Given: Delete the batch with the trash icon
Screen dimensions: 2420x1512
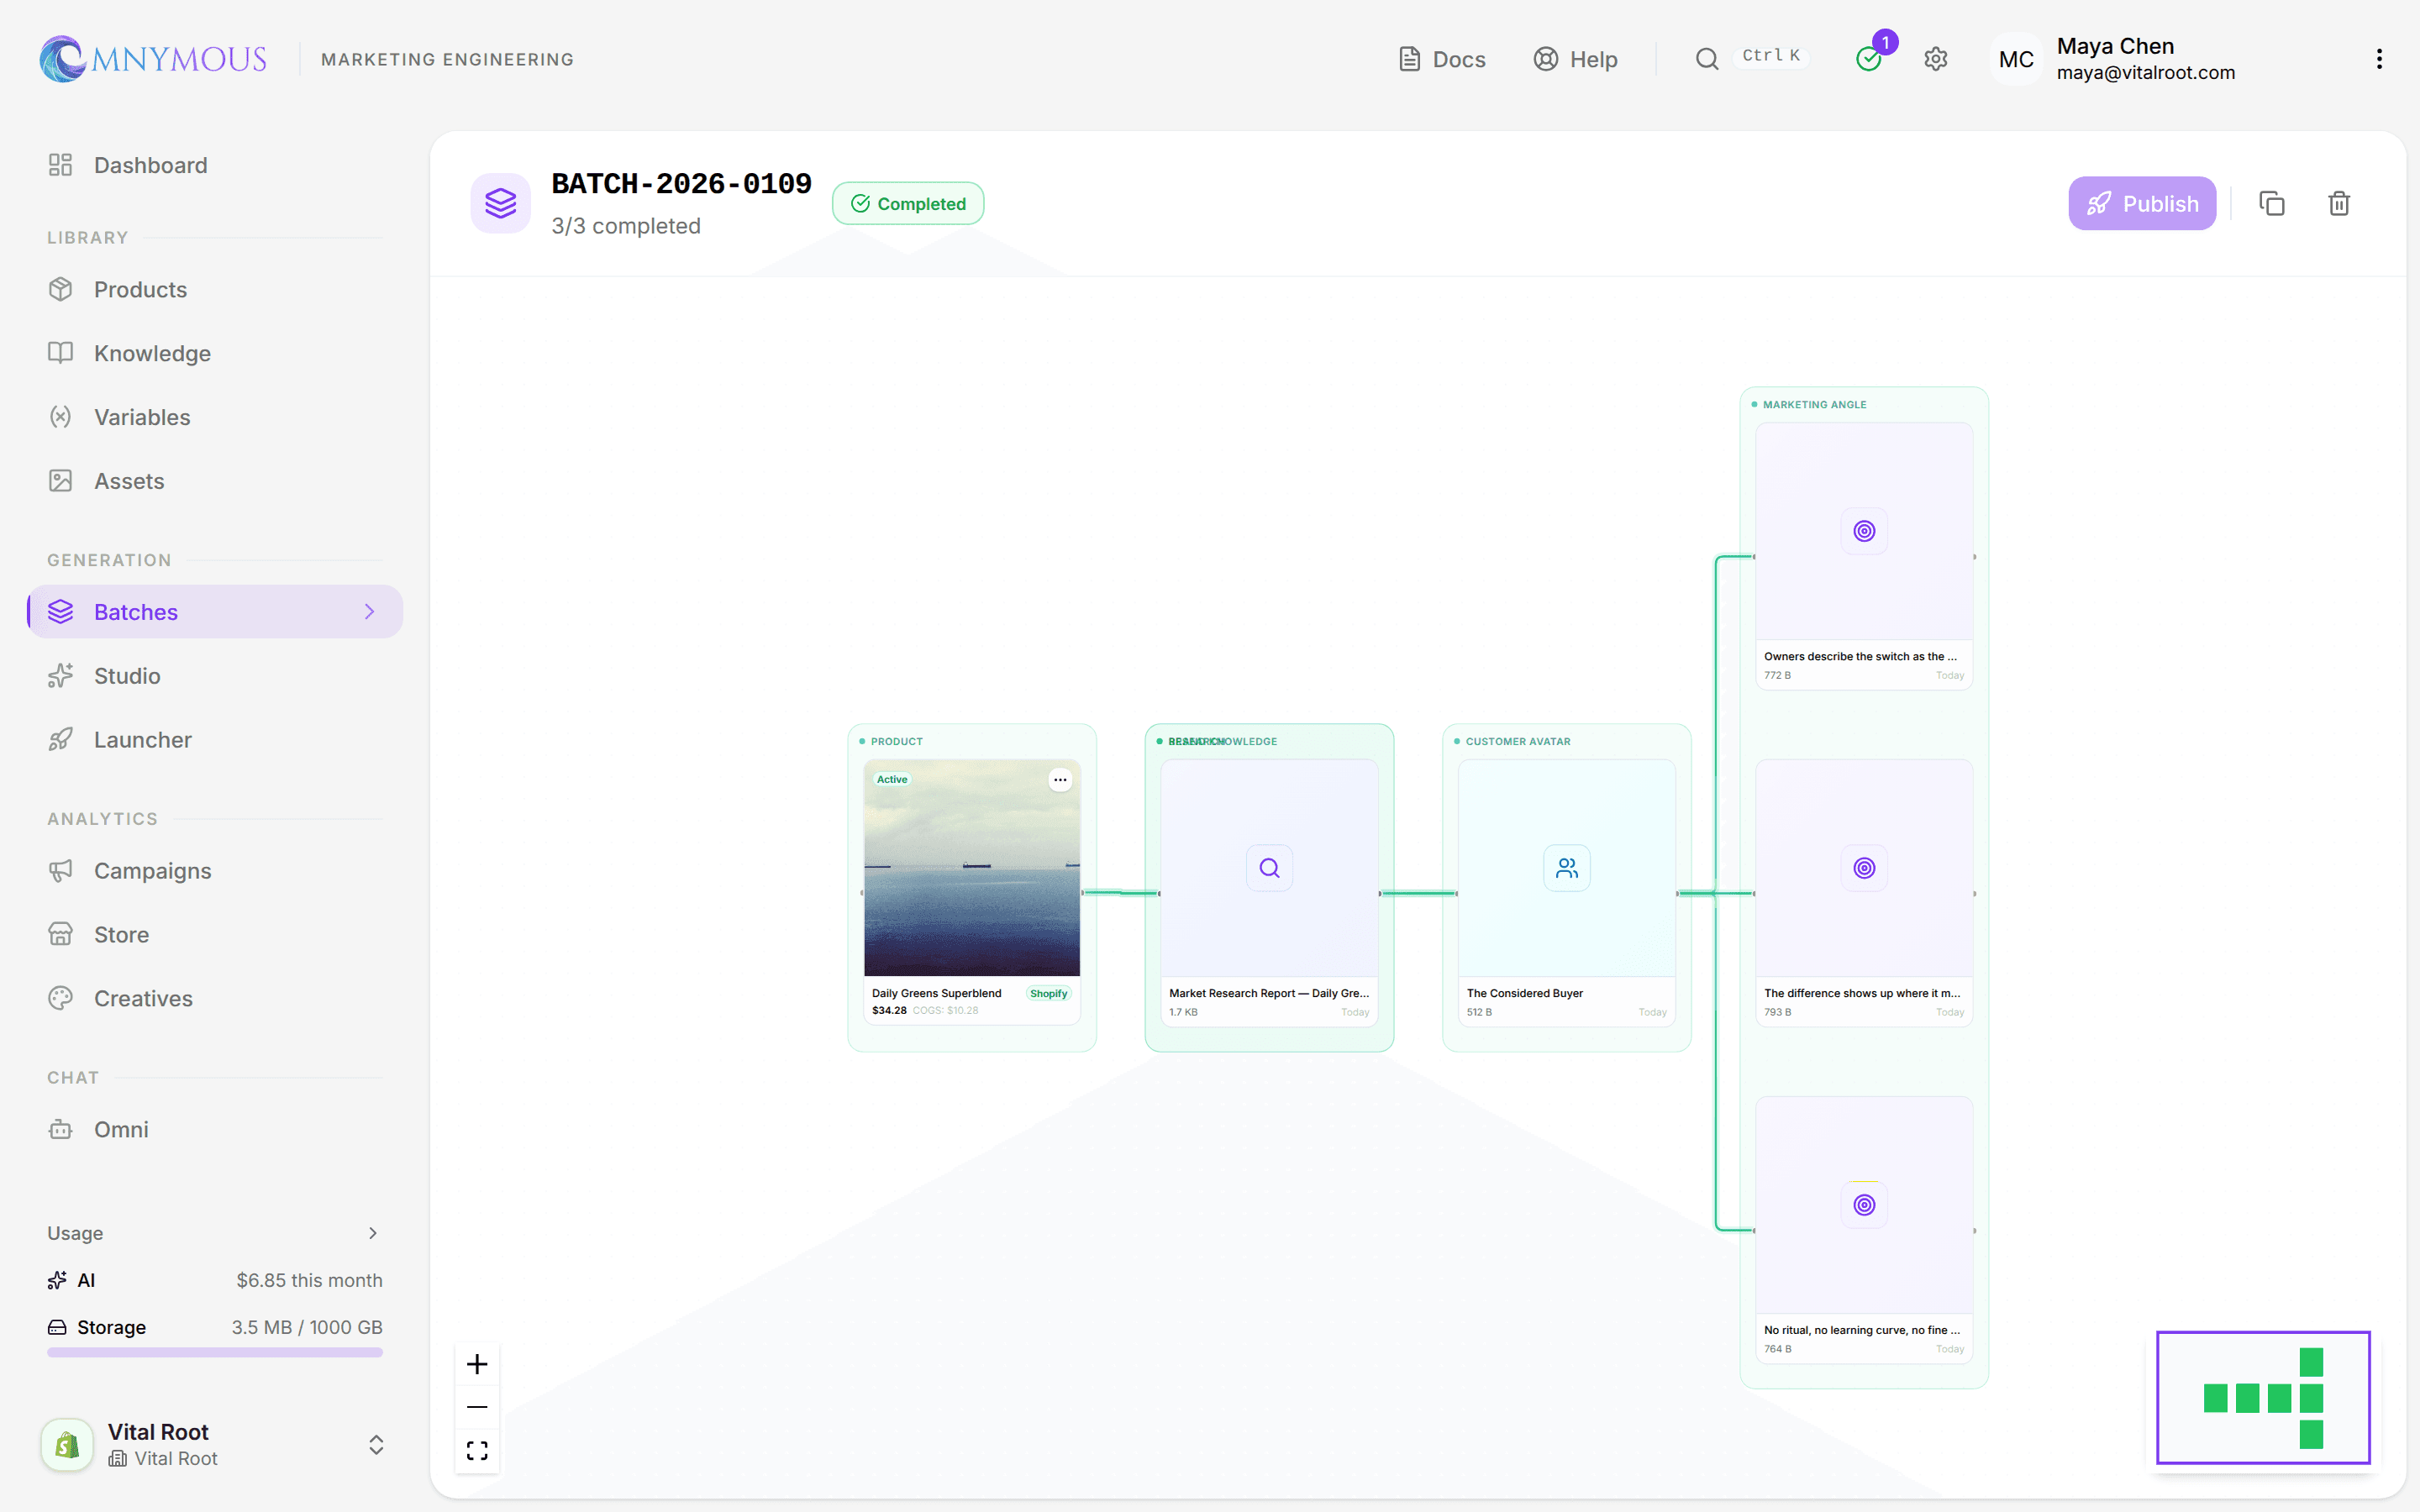Looking at the screenshot, I should coord(2339,203).
